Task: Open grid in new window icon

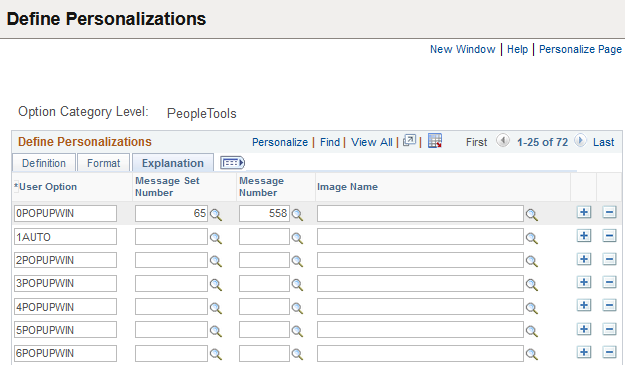Action: pyautogui.click(x=409, y=140)
